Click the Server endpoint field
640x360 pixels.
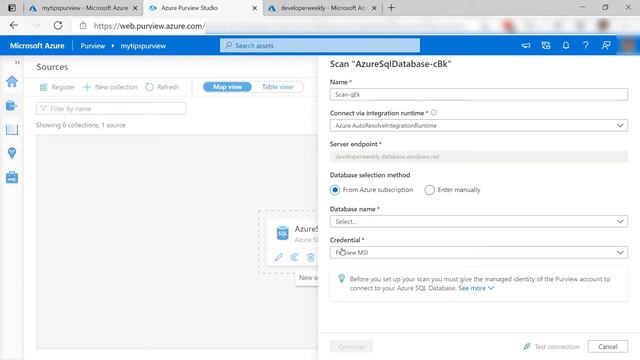point(479,156)
